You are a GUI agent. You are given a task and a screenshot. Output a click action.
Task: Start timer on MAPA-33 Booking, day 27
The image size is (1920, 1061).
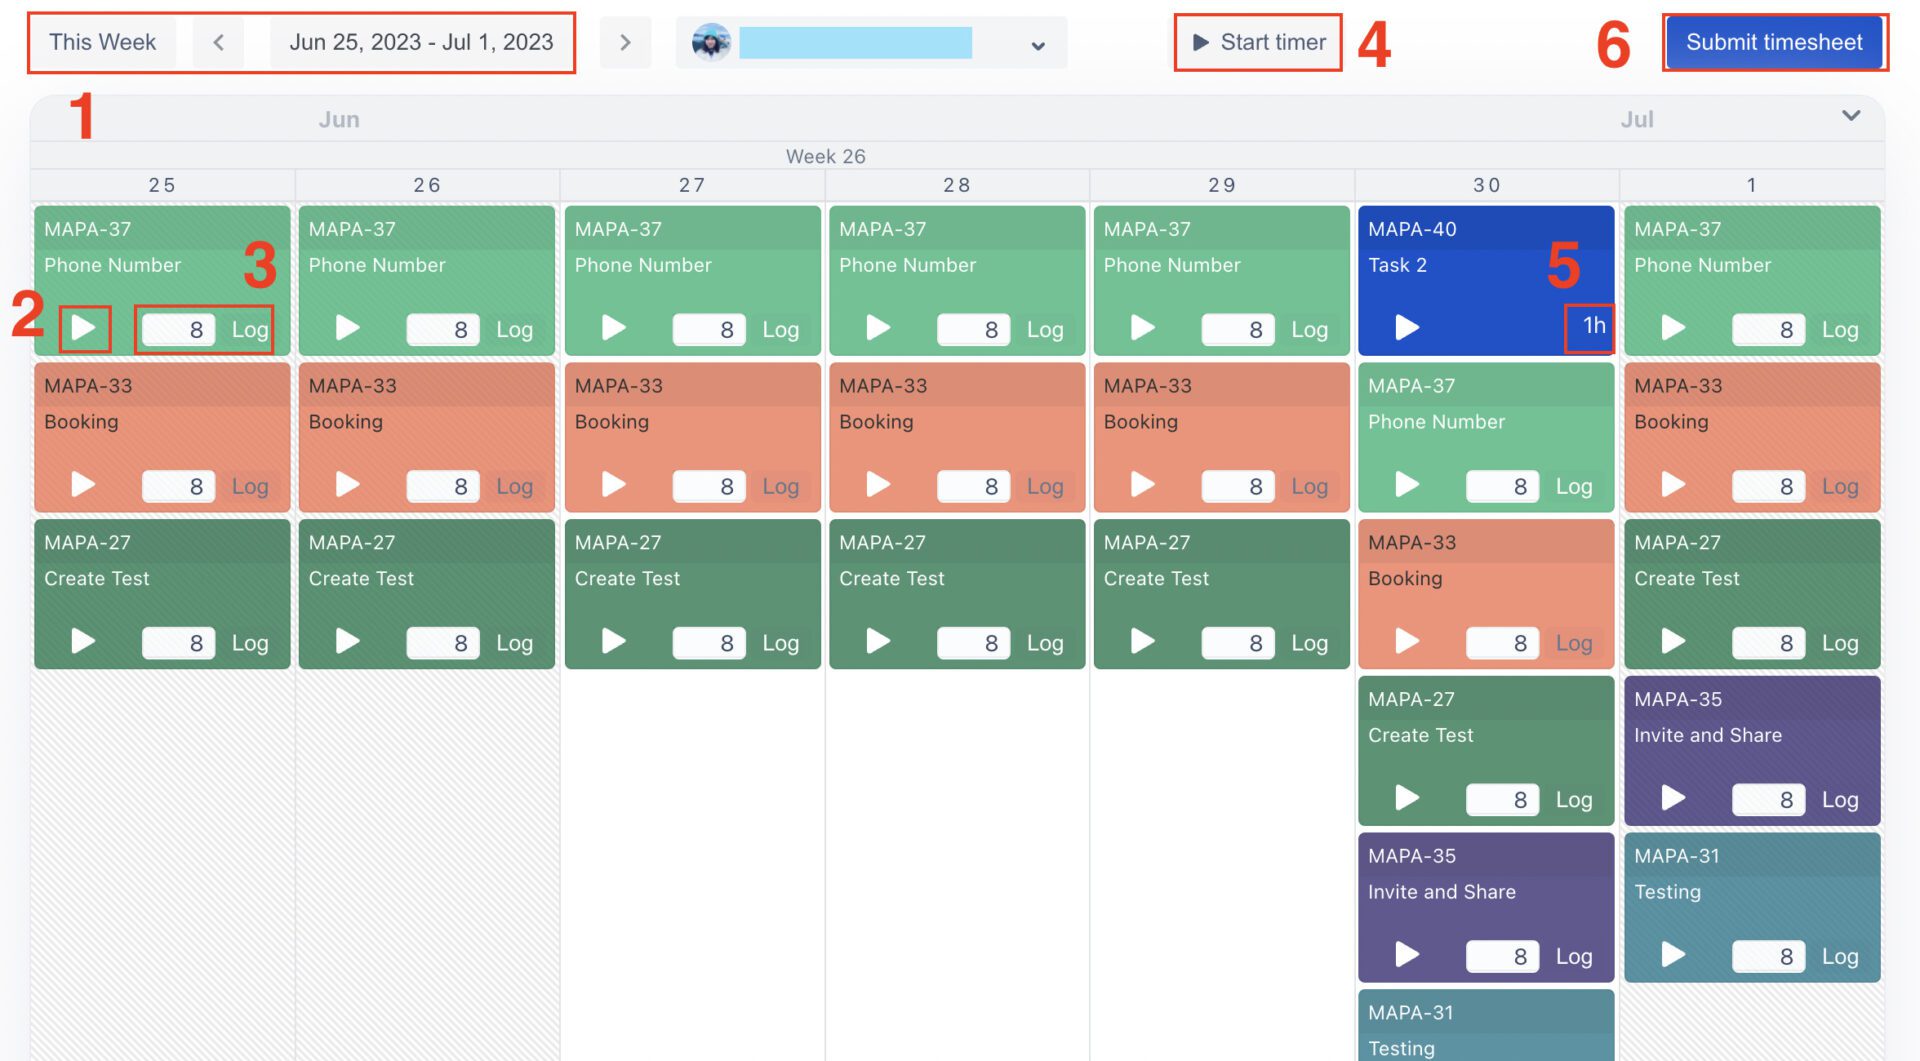click(x=614, y=485)
